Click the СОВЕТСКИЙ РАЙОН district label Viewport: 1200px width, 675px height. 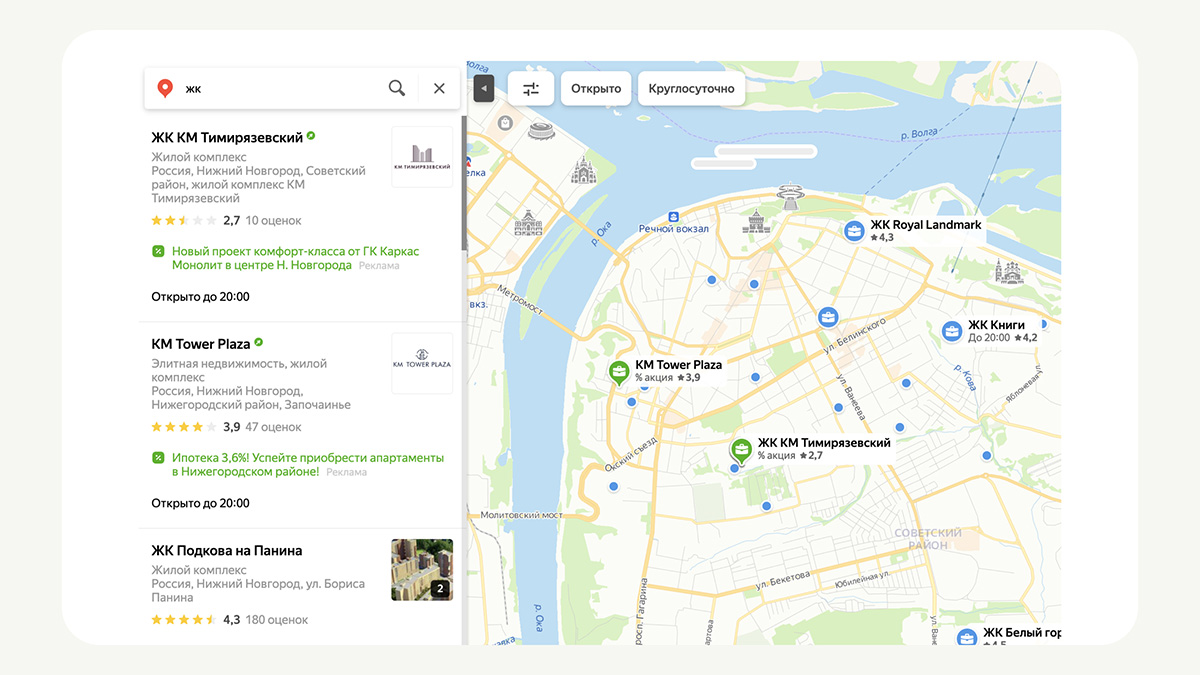coord(928,539)
